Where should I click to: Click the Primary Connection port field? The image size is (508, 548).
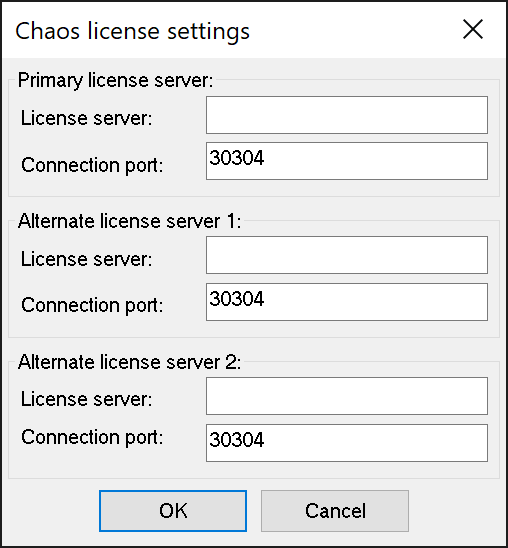[347, 161]
